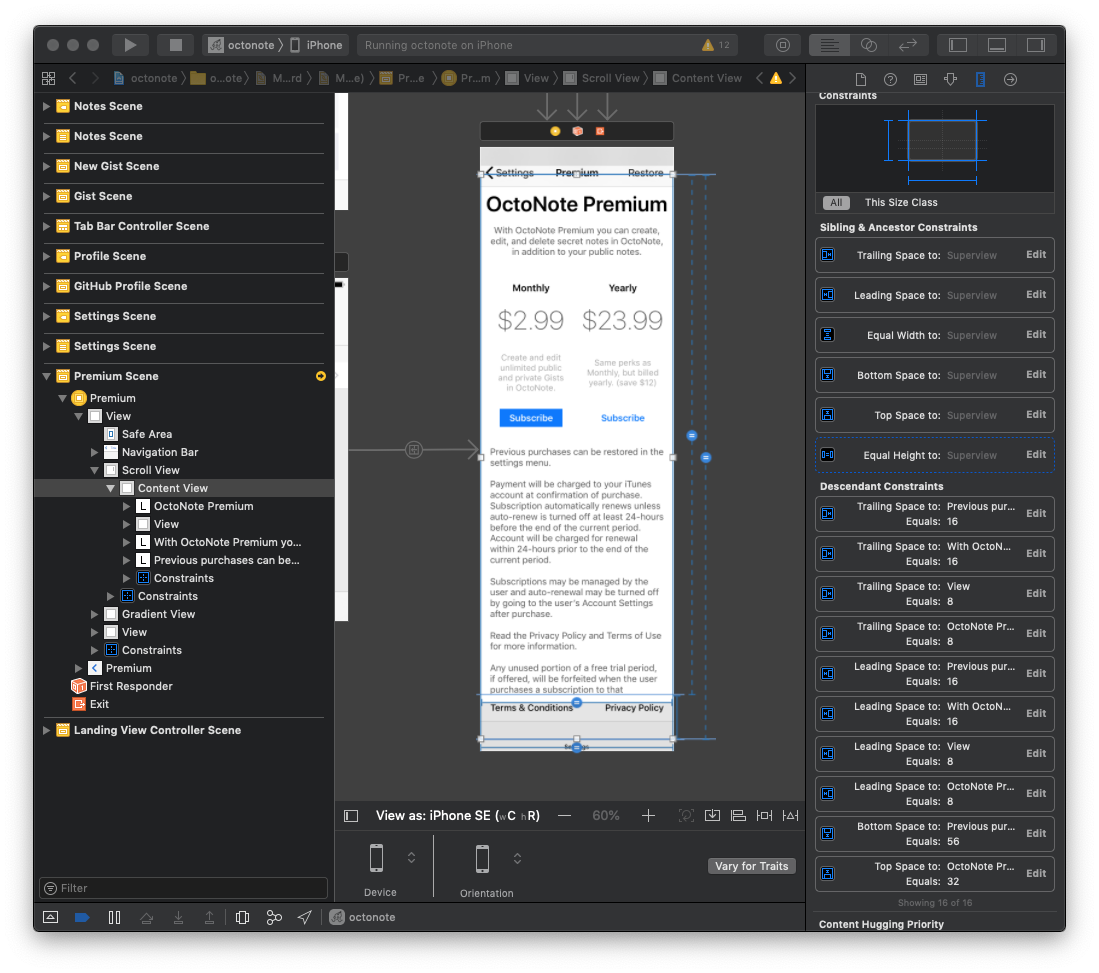Expand the New Gist Scene
This screenshot has height=973, width=1099.
[x=46, y=166]
